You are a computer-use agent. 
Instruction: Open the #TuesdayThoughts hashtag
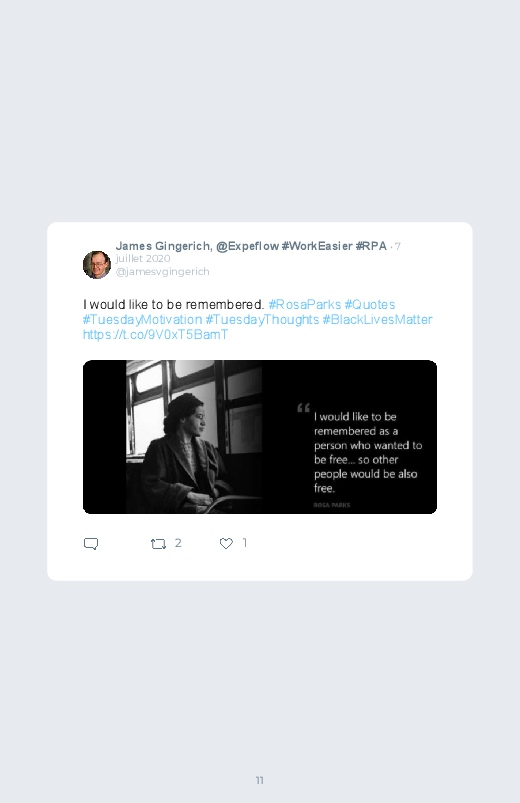[x=262, y=320]
